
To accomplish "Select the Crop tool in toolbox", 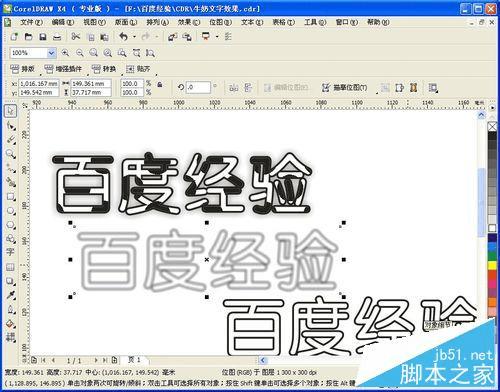I will [11, 140].
